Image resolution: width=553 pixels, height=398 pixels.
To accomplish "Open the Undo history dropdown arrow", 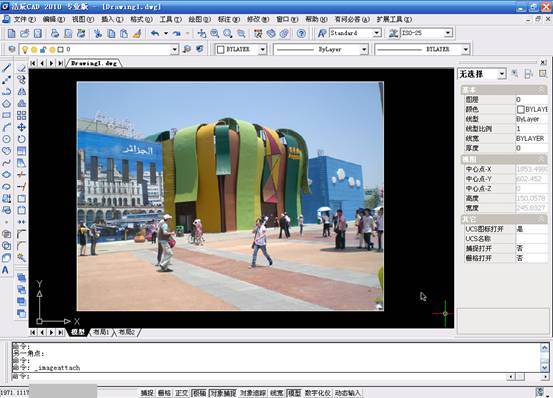I will [x=166, y=33].
